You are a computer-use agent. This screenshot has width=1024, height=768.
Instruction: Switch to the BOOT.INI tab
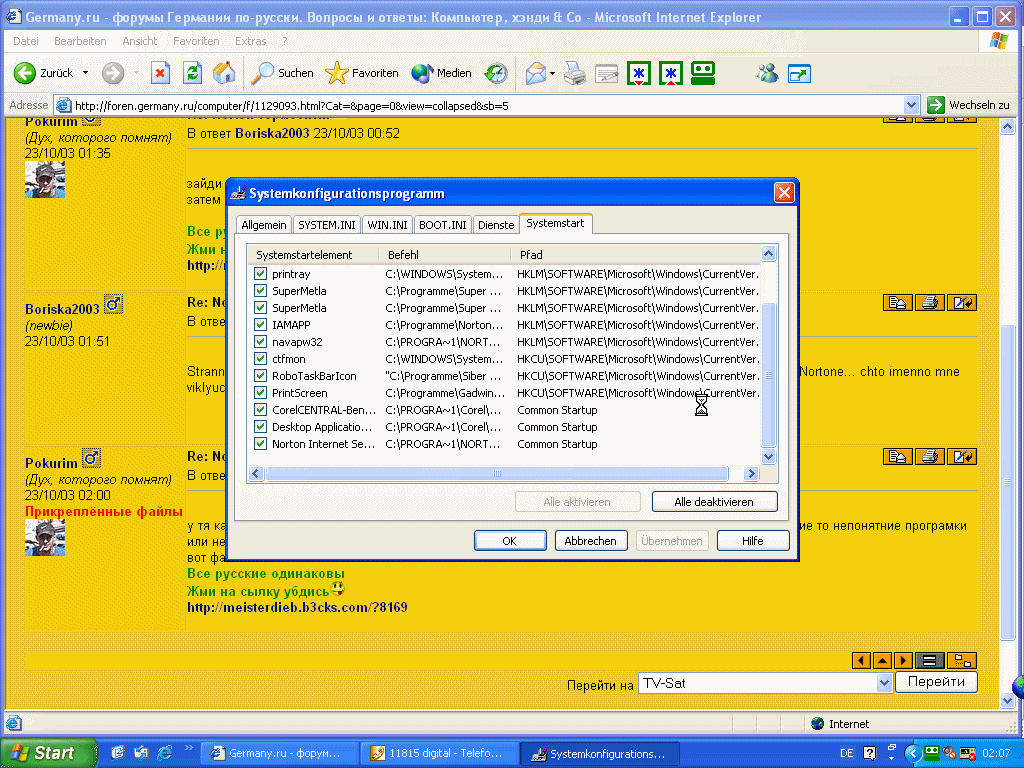[x=443, y=225]
